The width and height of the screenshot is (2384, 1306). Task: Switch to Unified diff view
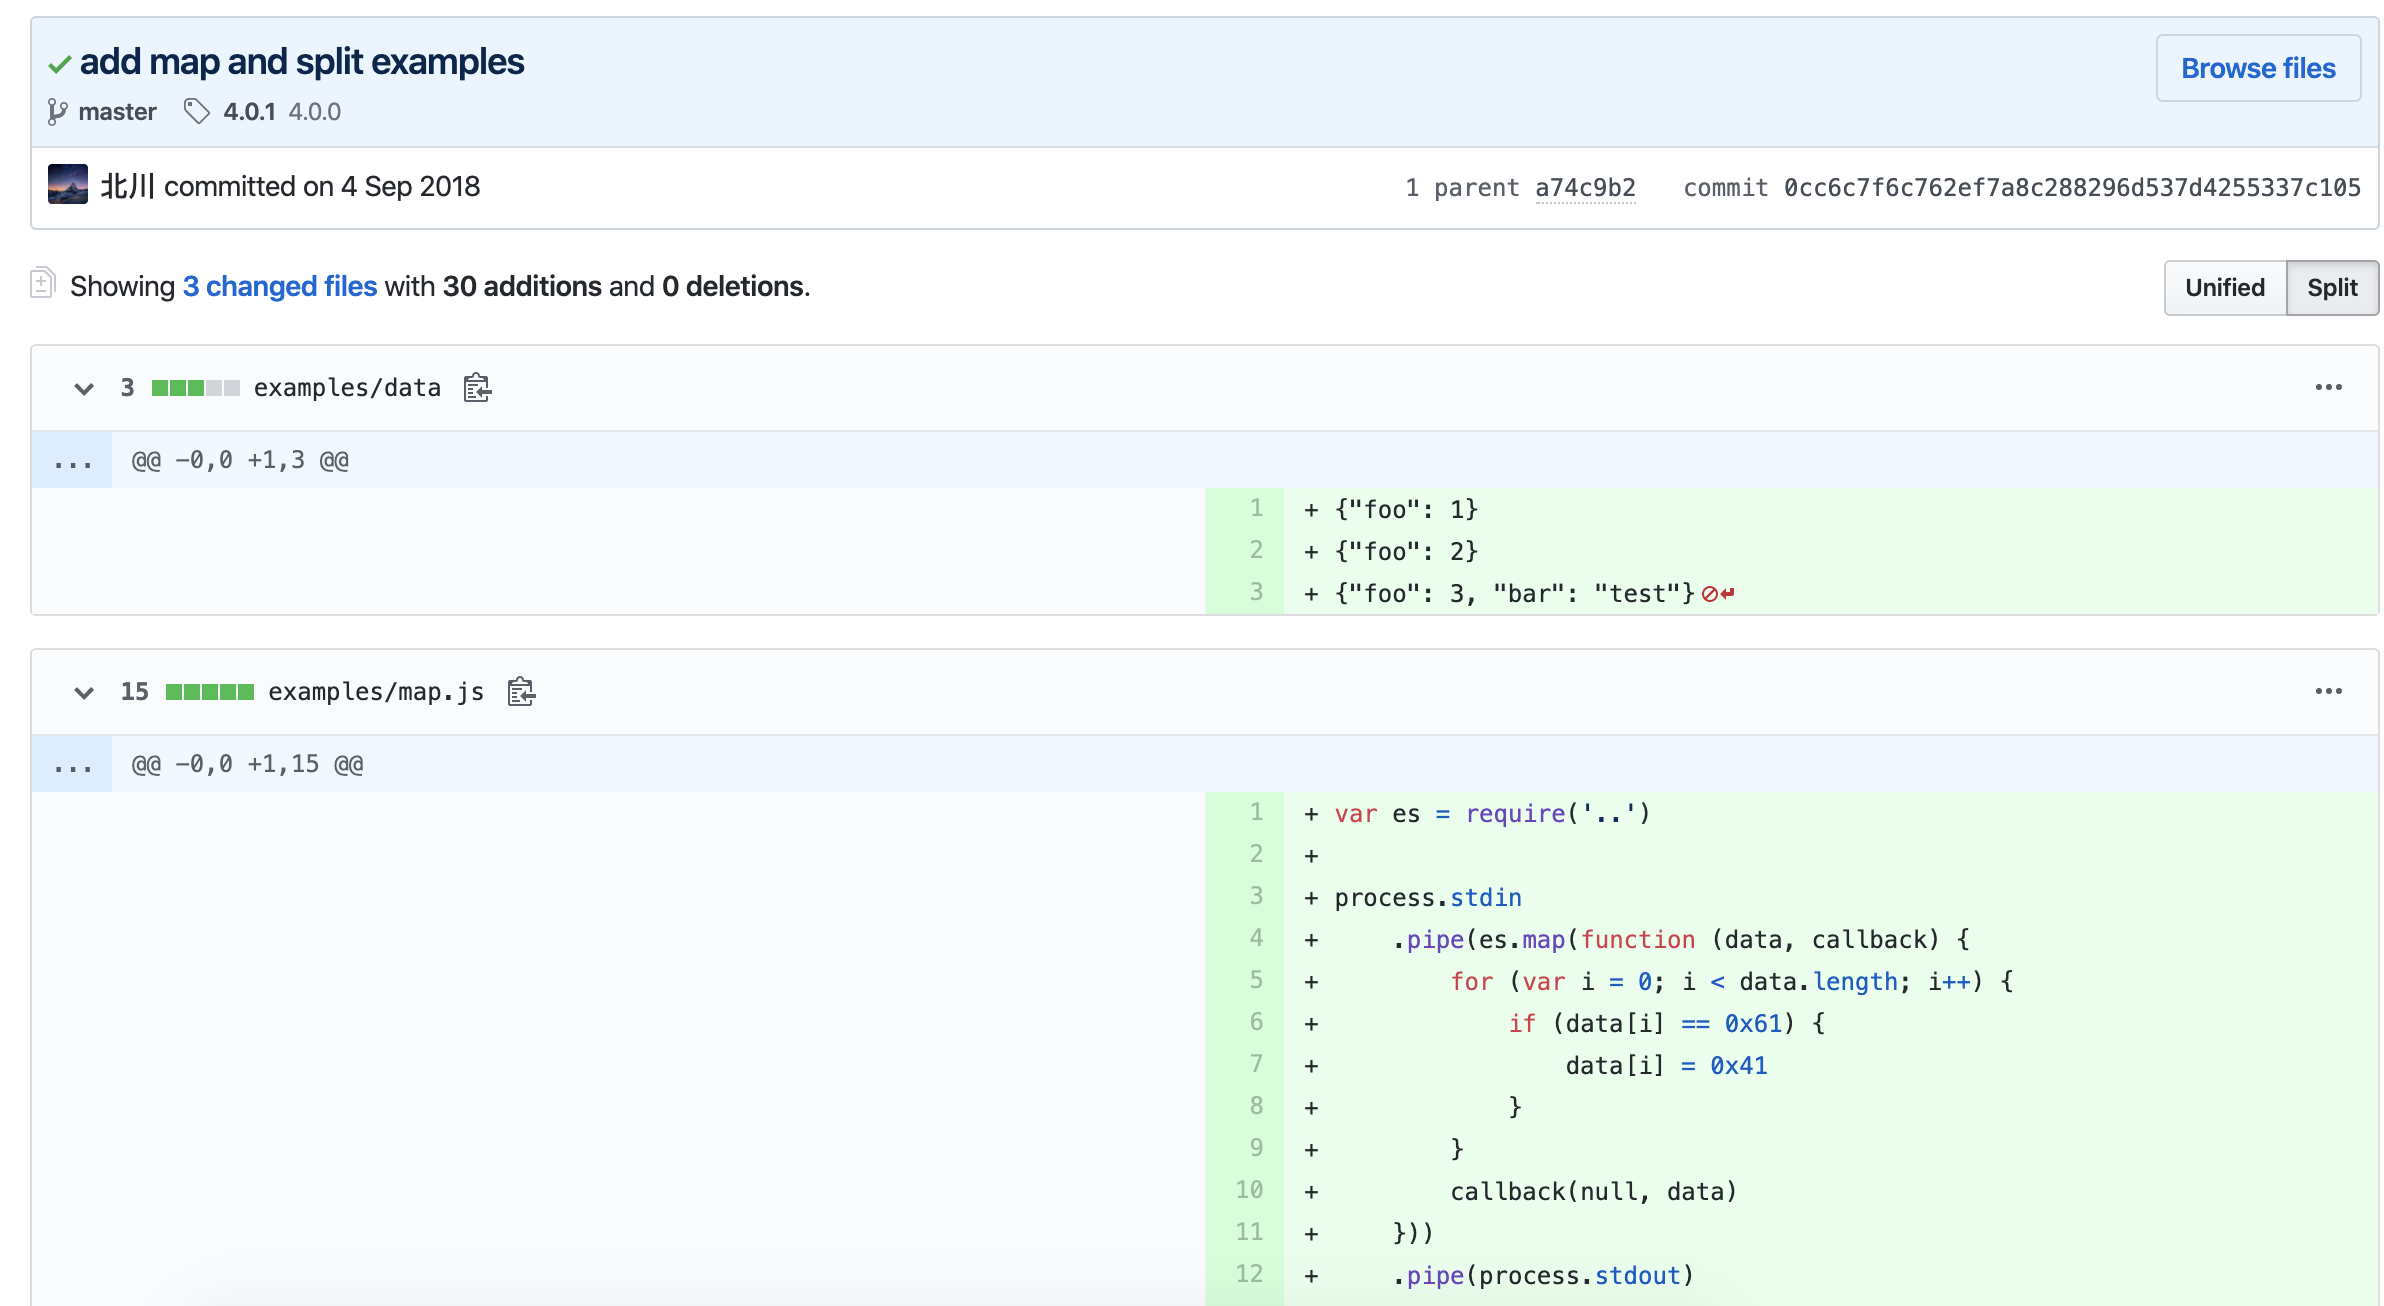[2224, 288]
